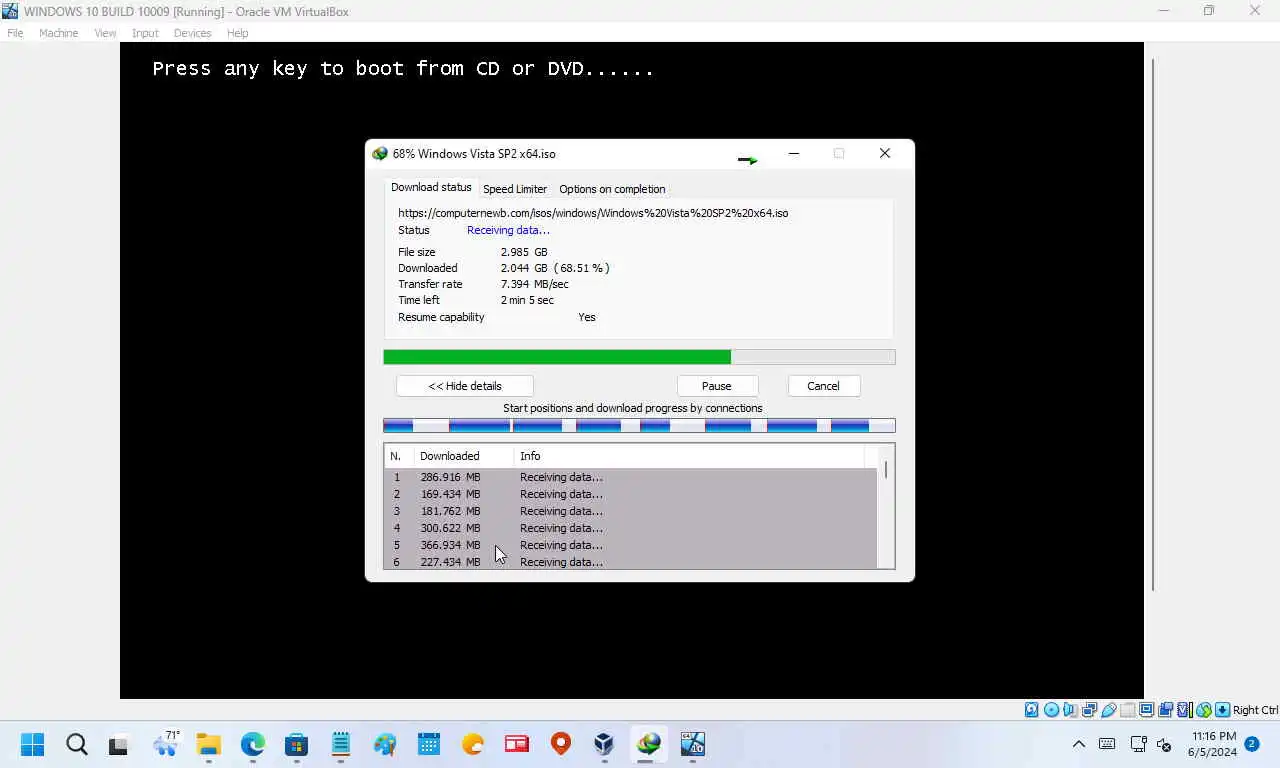Click the VirtualBox keyboard capture indicator
The height and width of the screenshot is (768, 1280).
point(1222,710)
